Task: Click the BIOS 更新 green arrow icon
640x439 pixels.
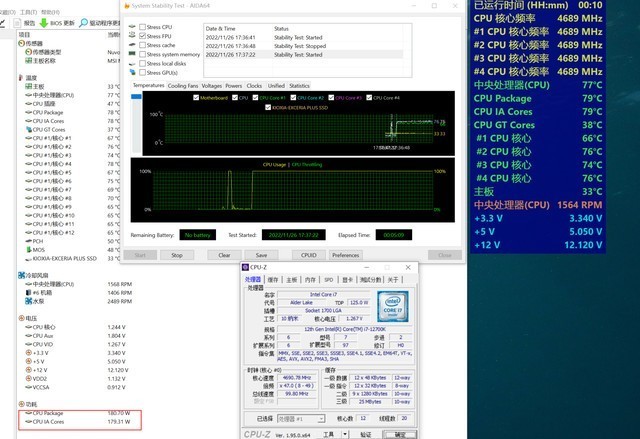Action: pyautogui.click(x=43, y=21)
